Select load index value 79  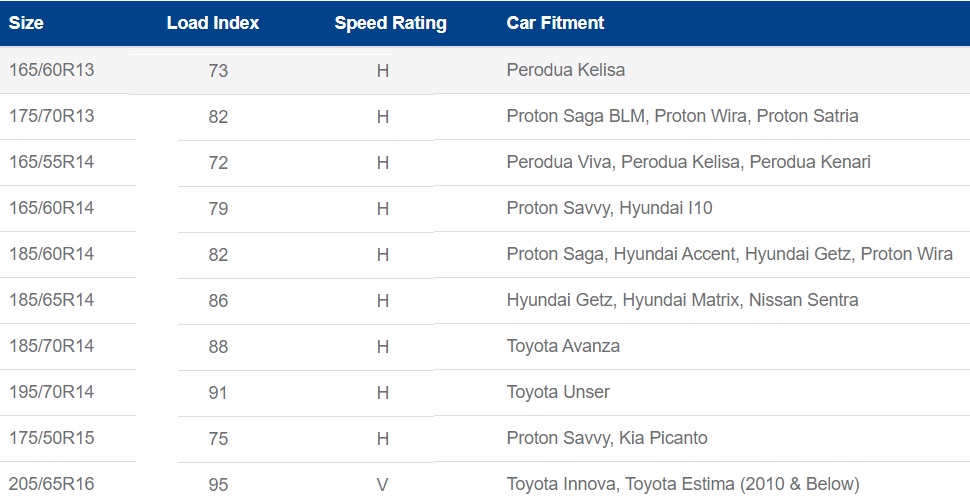click(218, 209)
